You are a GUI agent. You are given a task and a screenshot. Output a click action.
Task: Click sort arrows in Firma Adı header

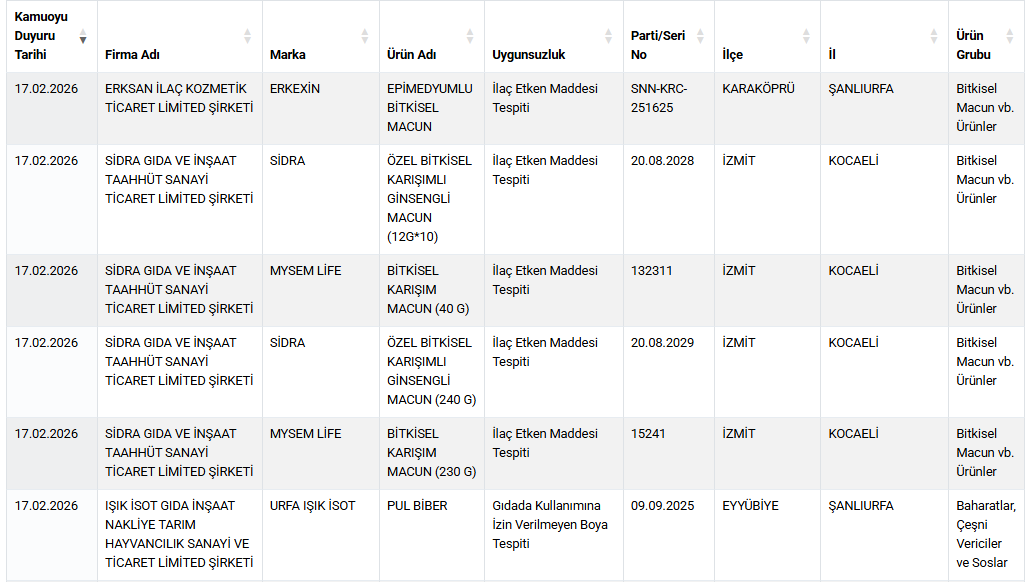pyautogui.click(x=248, y=37)
